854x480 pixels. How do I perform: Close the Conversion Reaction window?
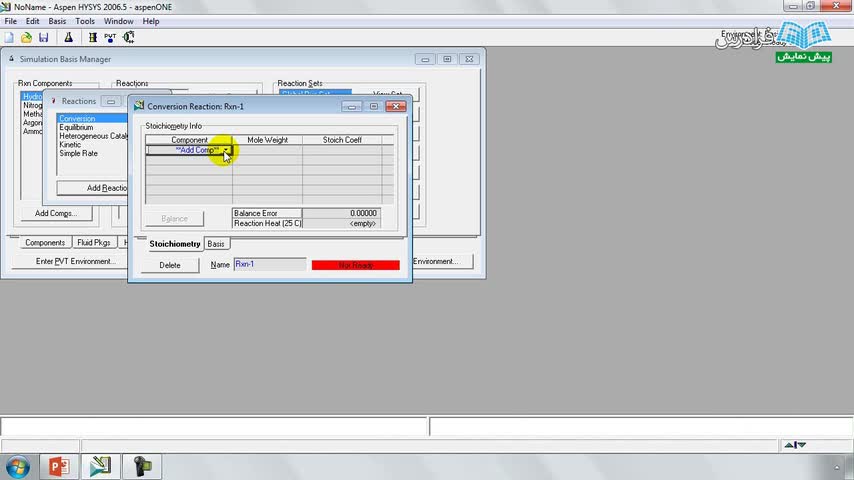(396, 106)
